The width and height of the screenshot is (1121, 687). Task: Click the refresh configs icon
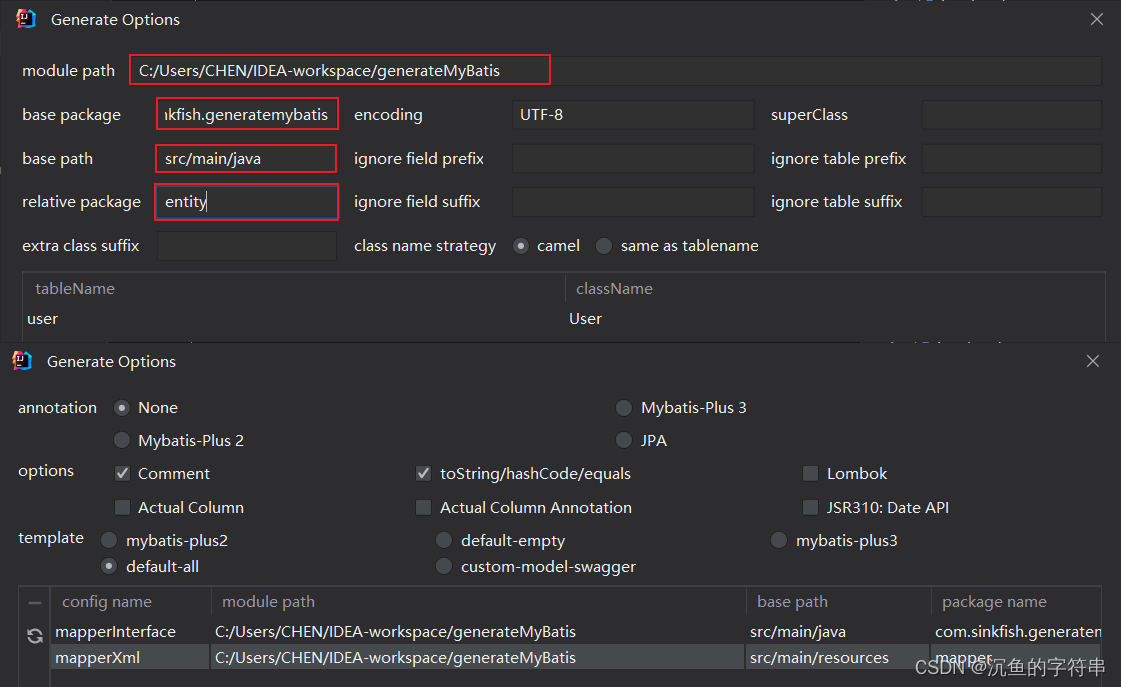click(36, 635)
